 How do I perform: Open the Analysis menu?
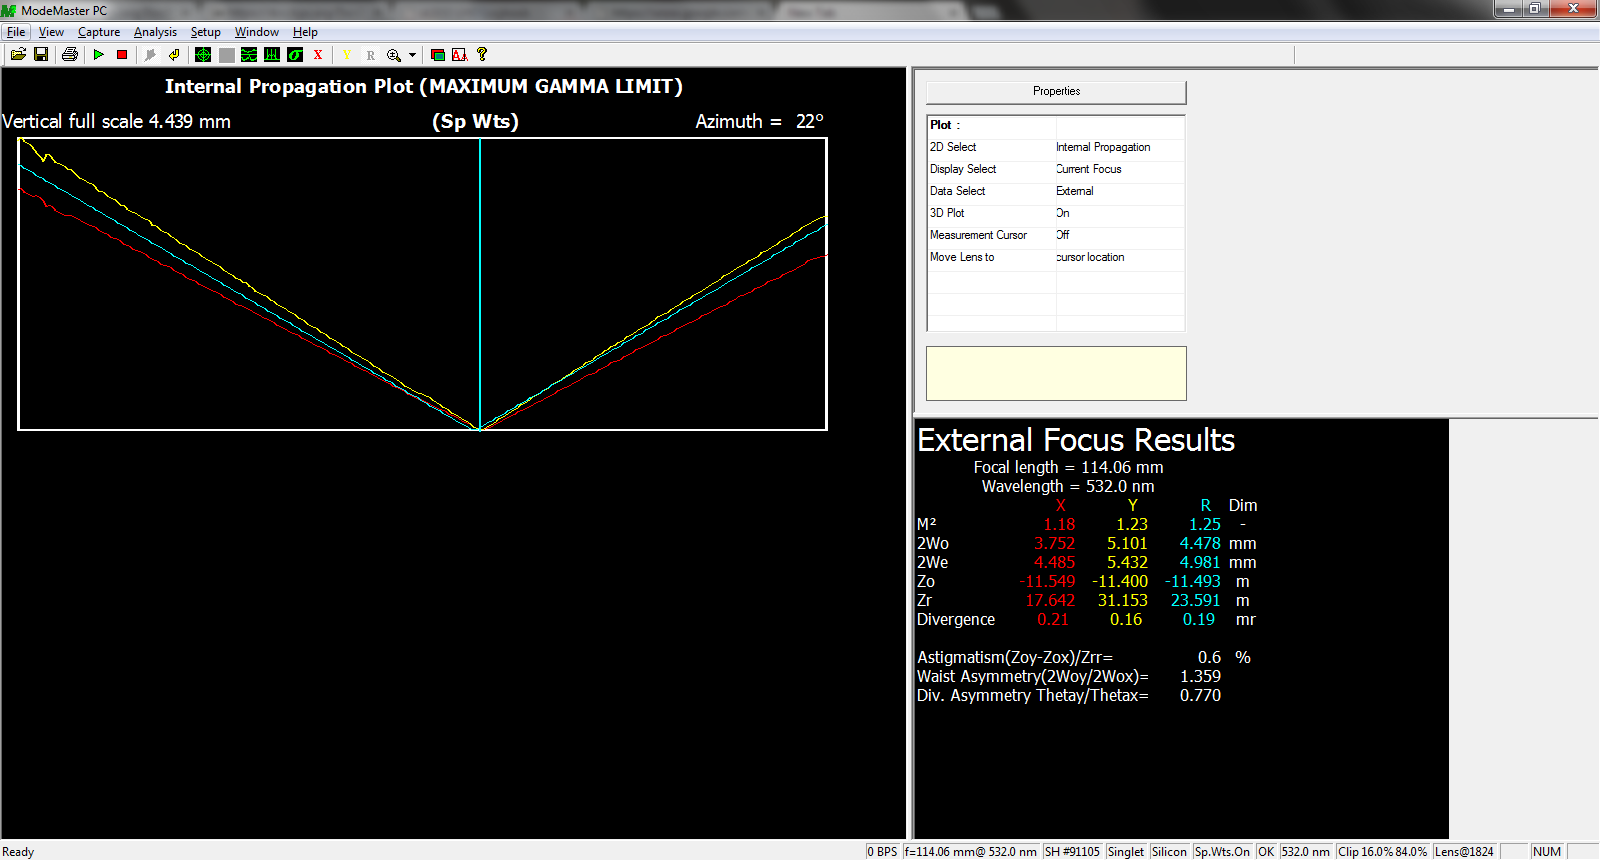tap(155, 32)
